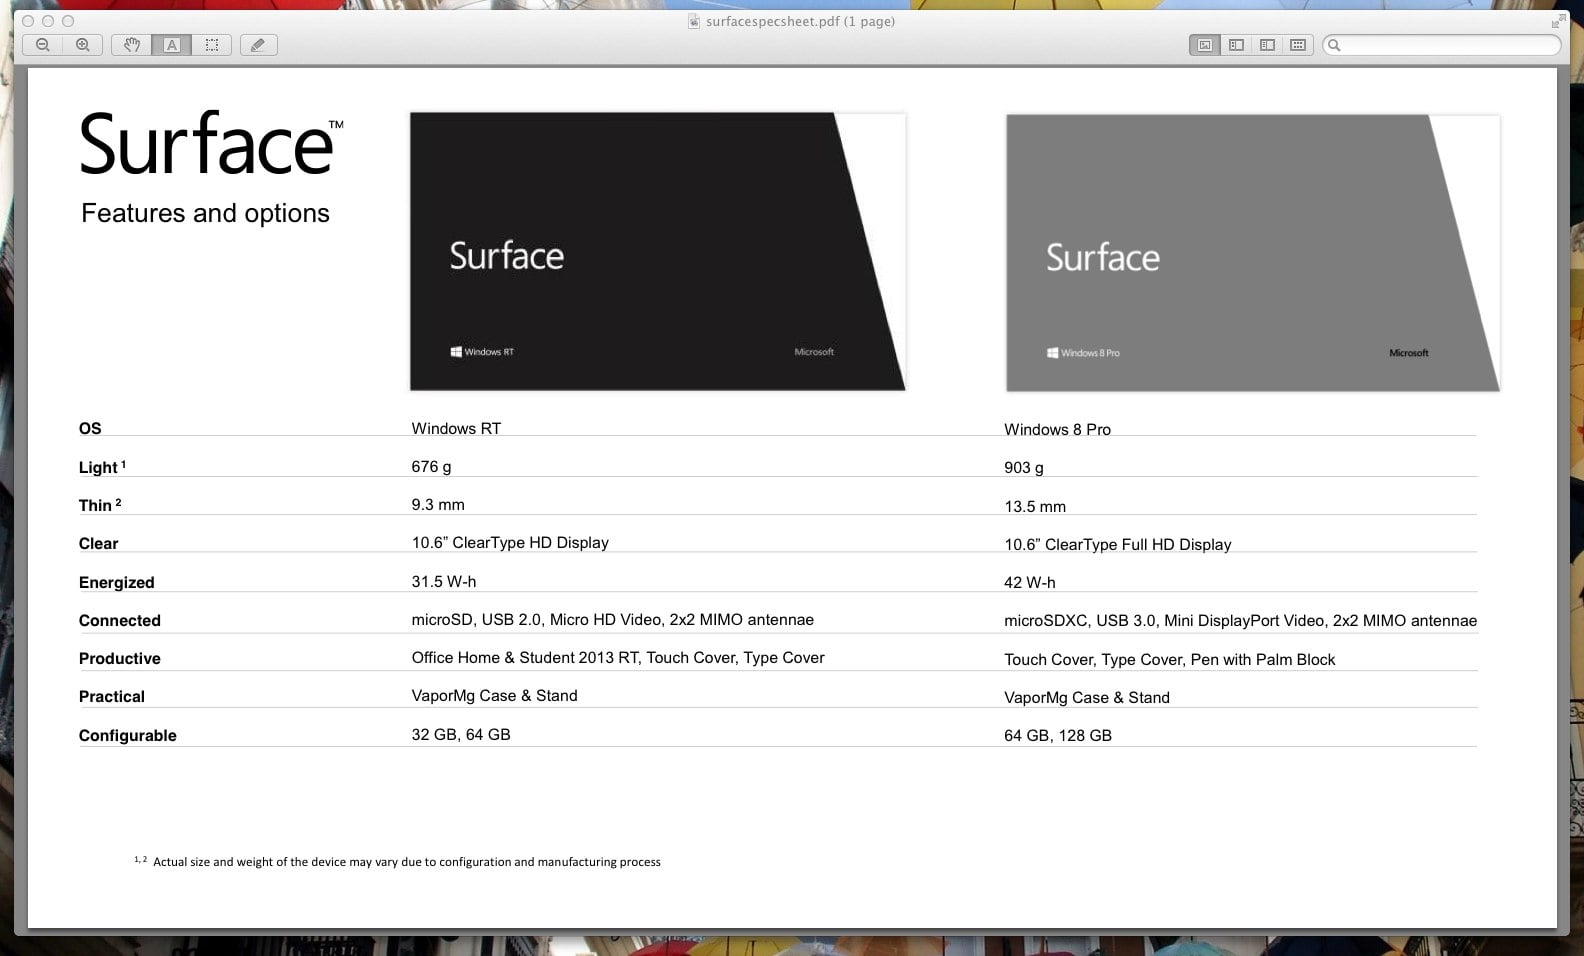Click the '31.5 W-h' battery value

pyautogui.click(x=444, y=581)
